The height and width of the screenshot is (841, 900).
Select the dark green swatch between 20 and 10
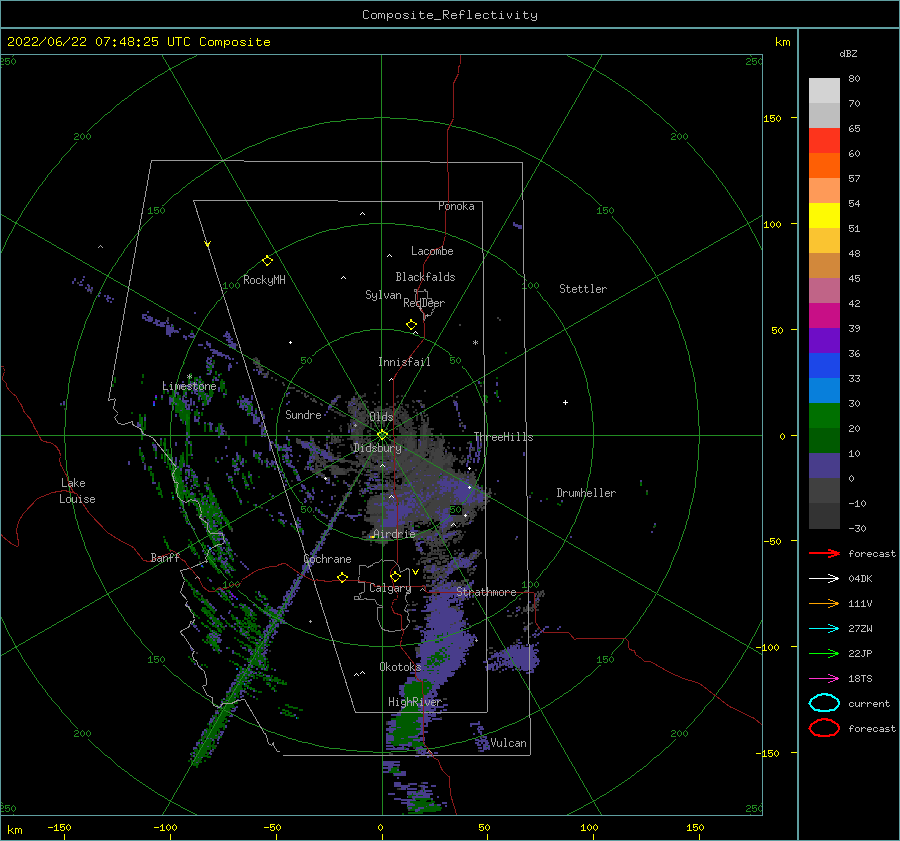point(824,441)
